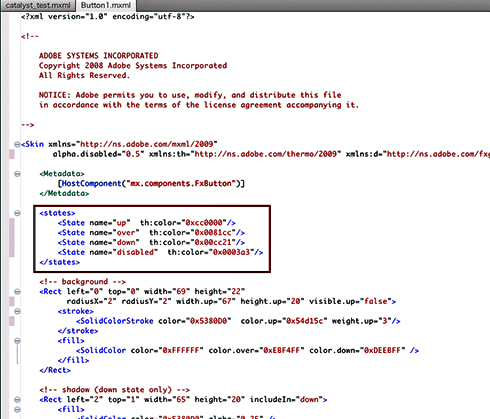Click the visible.up="false" attribute
The image size is (490, 419).
(350, 301)
